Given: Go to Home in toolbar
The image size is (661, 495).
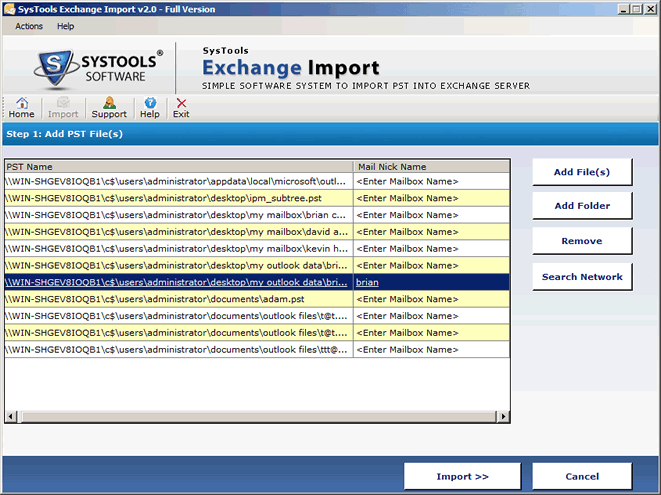Looking at the screenshot, I should pos(21,108).
